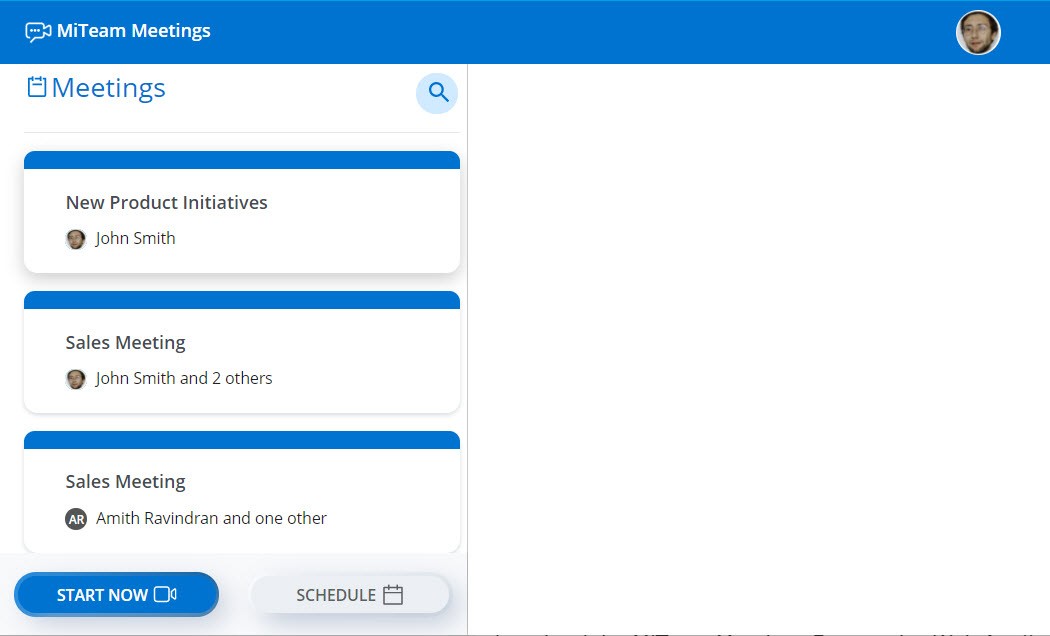Click the notepad icon beside Meetings heading
The height and width of the screenshot is (636, 1050).
[x=37, y=88]
